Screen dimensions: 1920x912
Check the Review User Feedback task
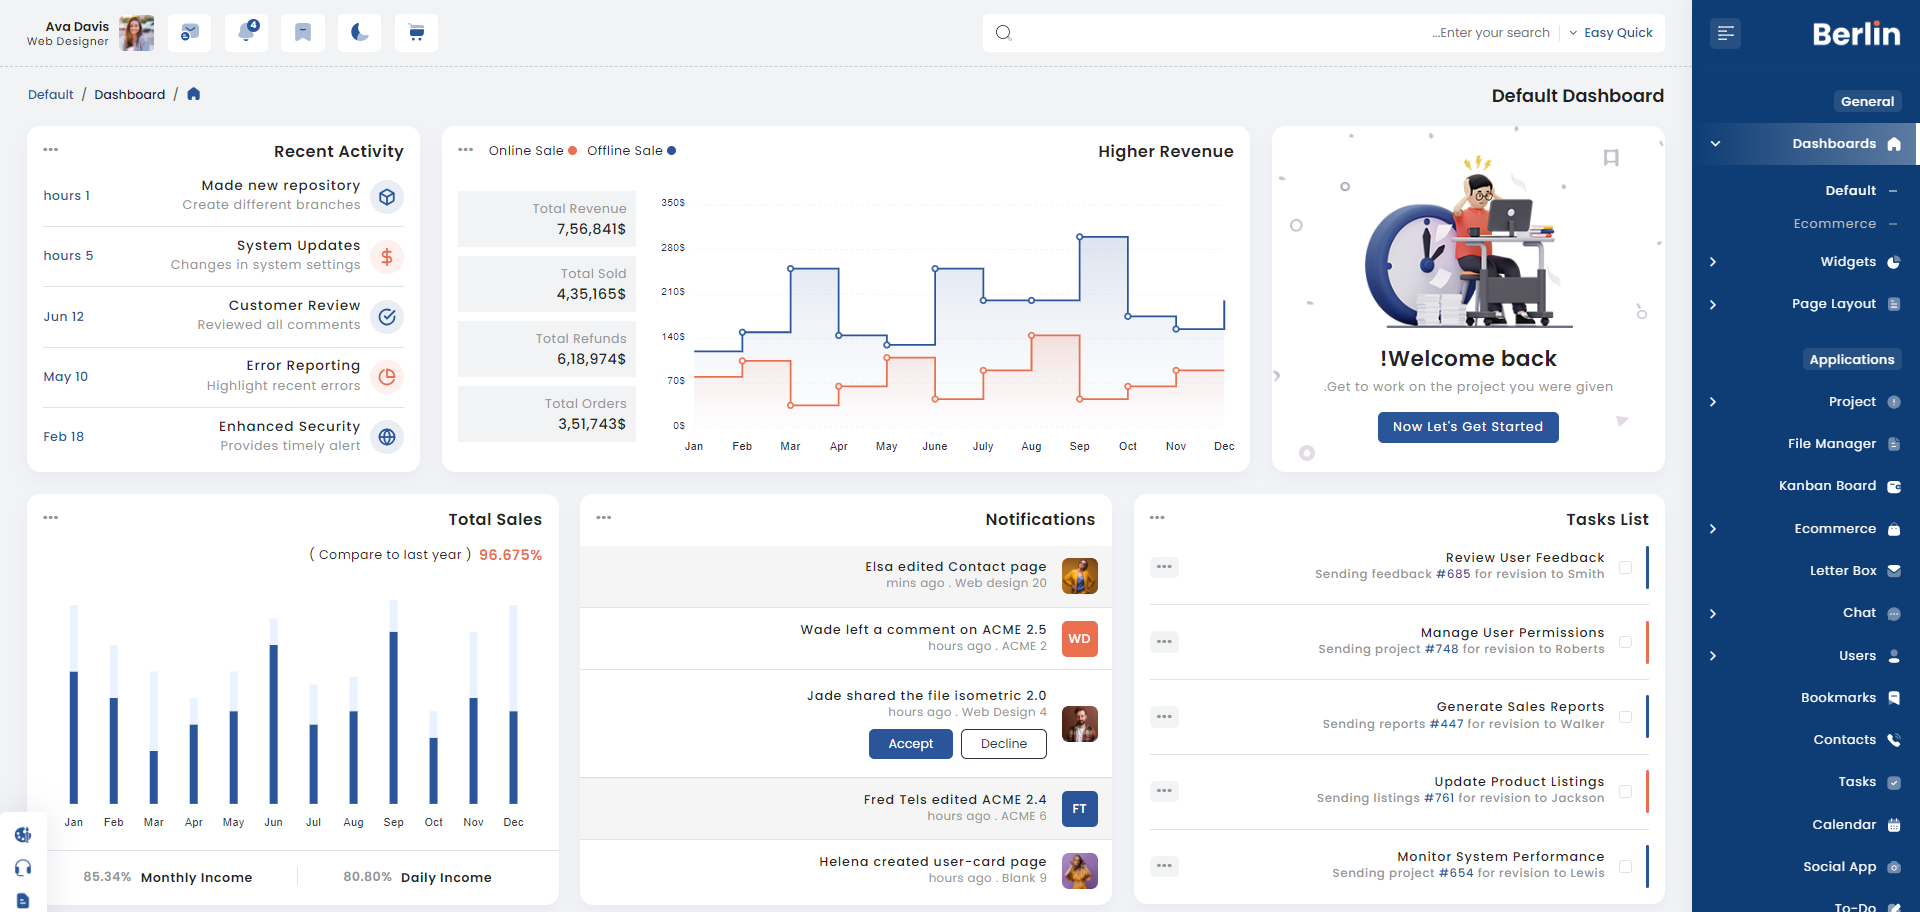(x=1625, y=567)
